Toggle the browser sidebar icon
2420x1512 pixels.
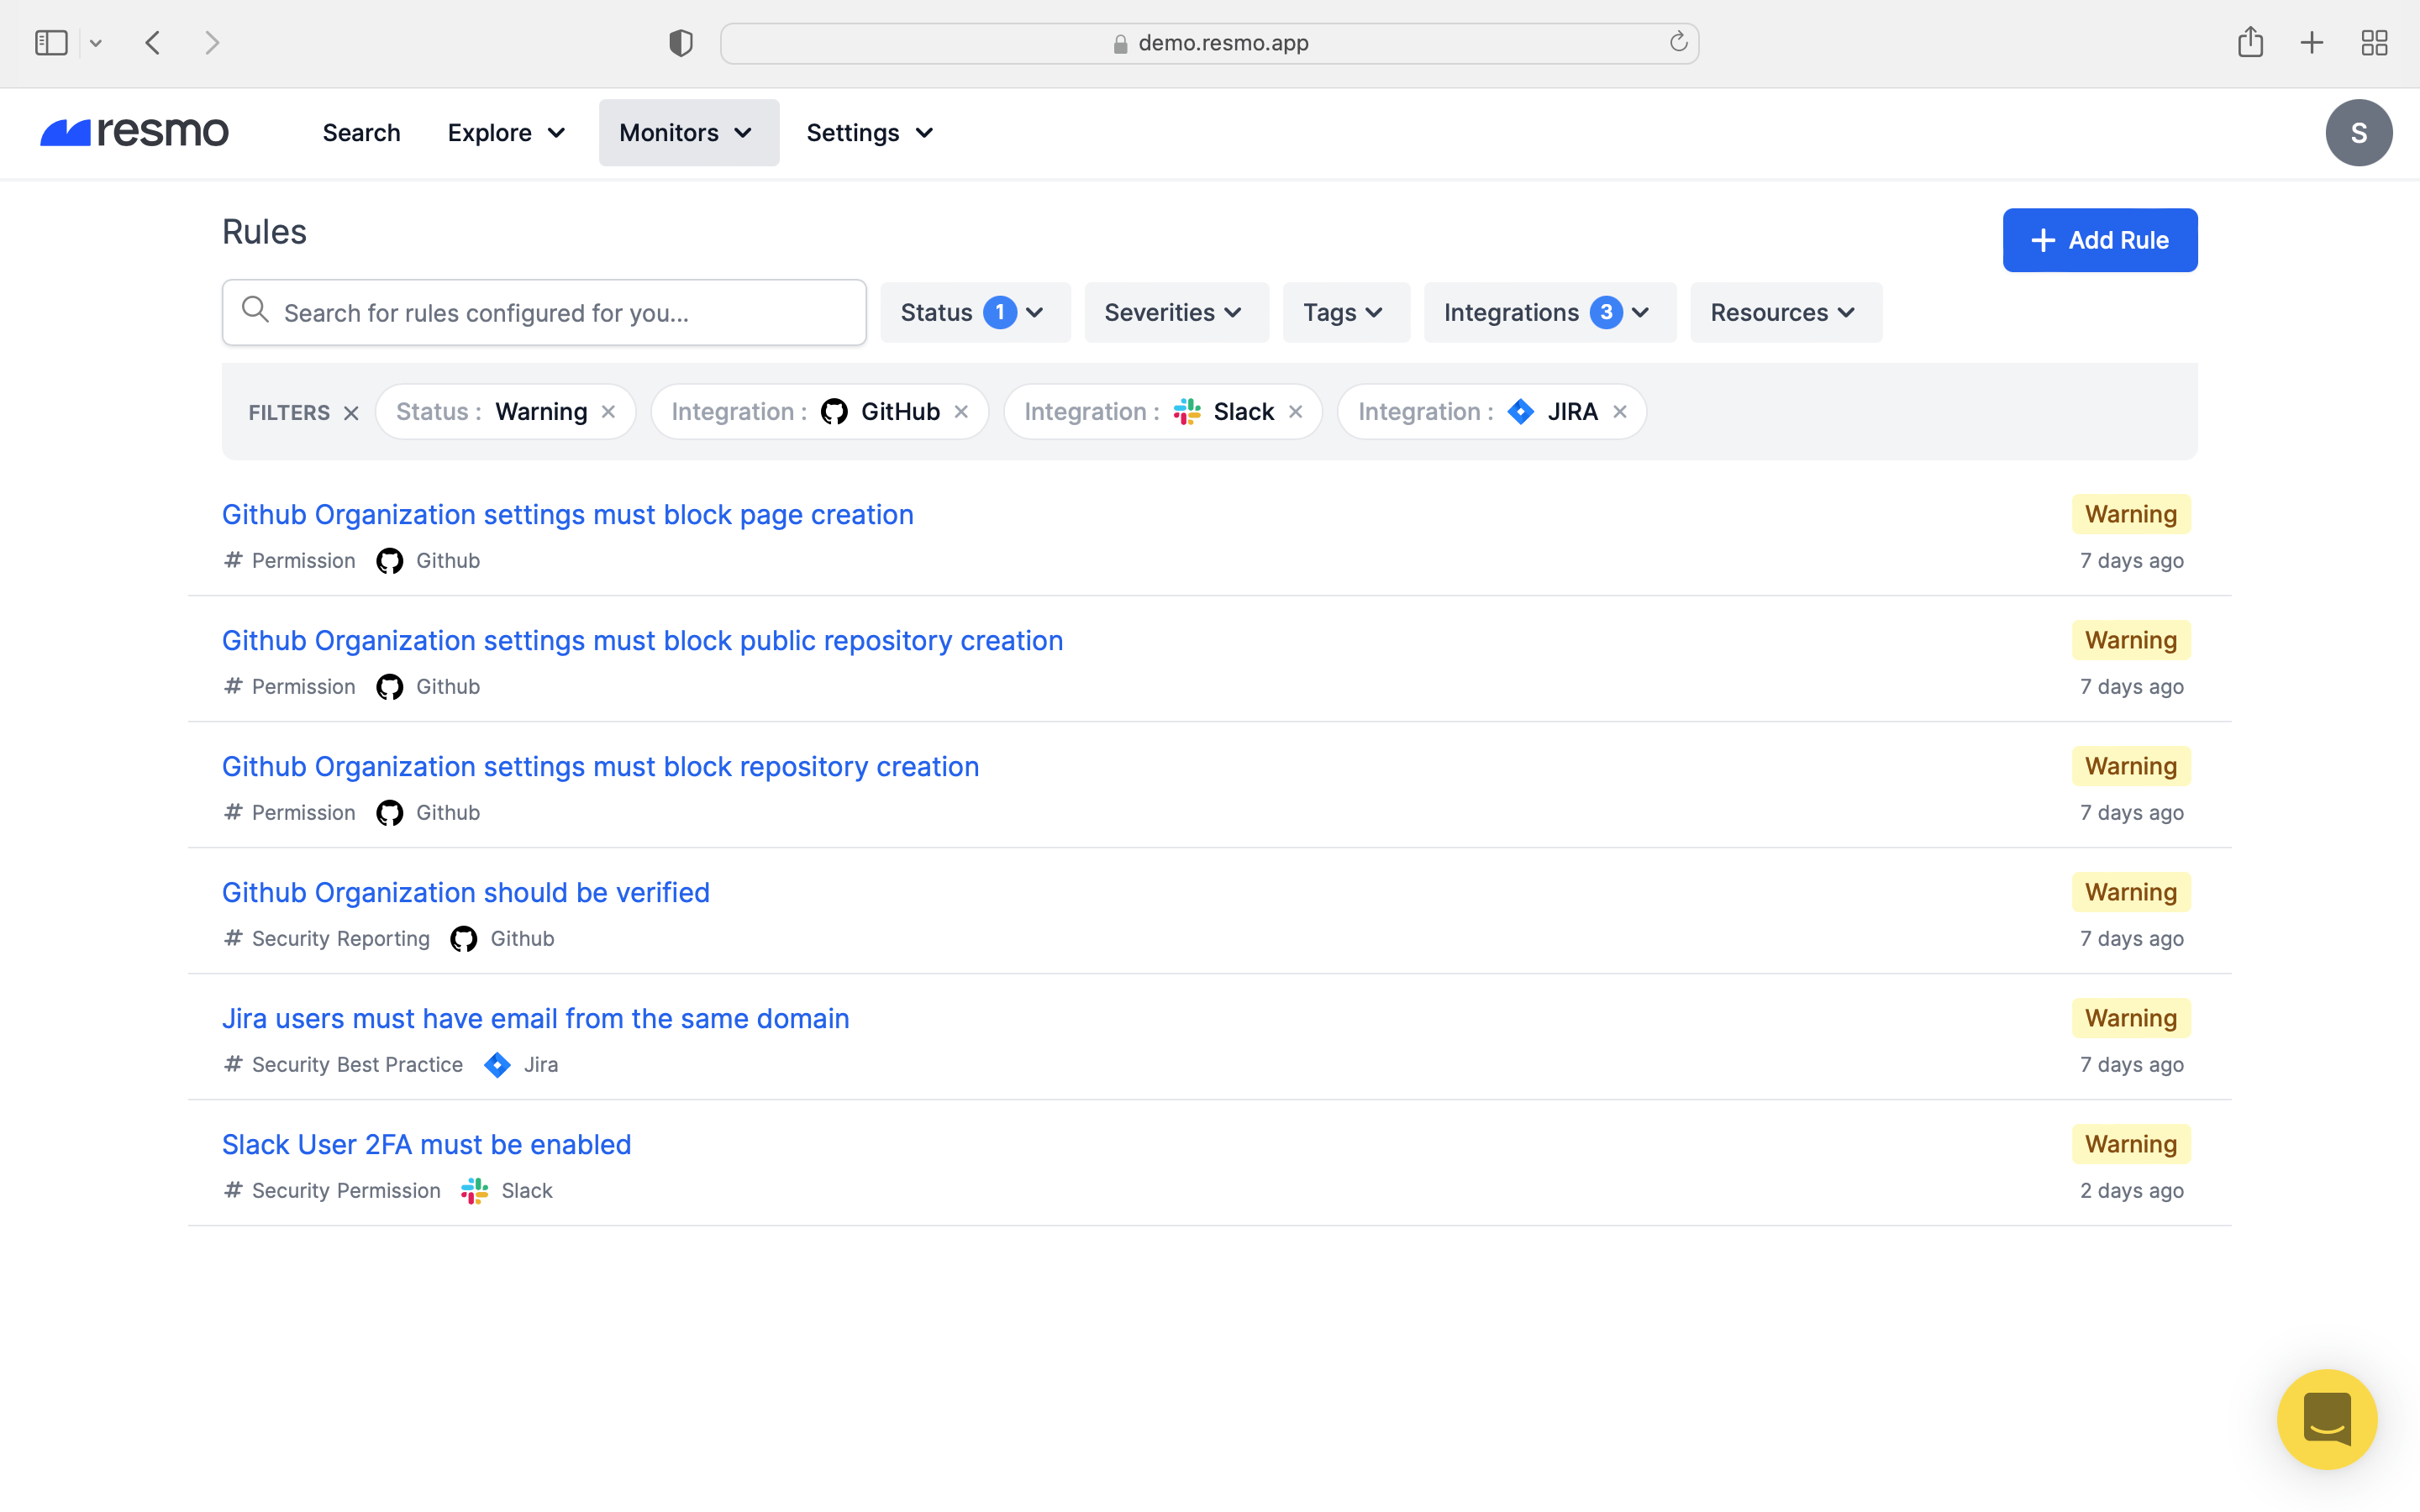coord(51,43)
